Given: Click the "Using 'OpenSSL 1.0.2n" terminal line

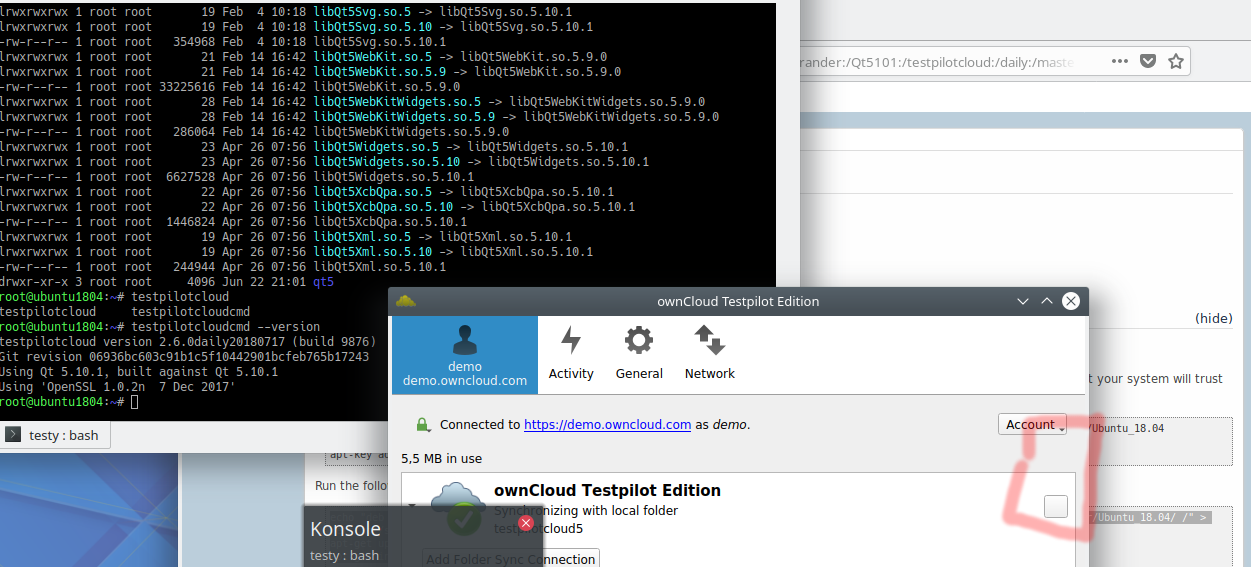Looking at the screenshot, I should [x=118, y=387].
